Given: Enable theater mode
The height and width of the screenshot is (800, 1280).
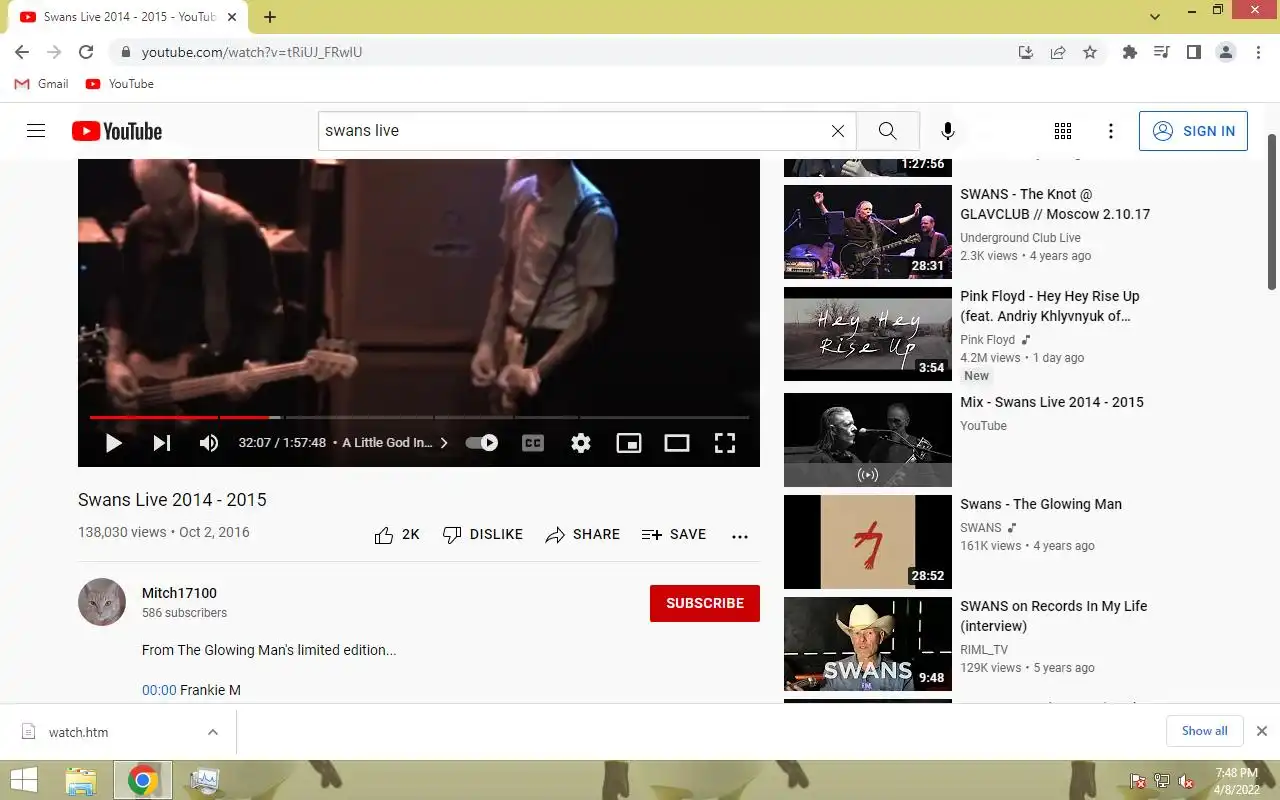Looking at the screenshot, I should (677, 443).
